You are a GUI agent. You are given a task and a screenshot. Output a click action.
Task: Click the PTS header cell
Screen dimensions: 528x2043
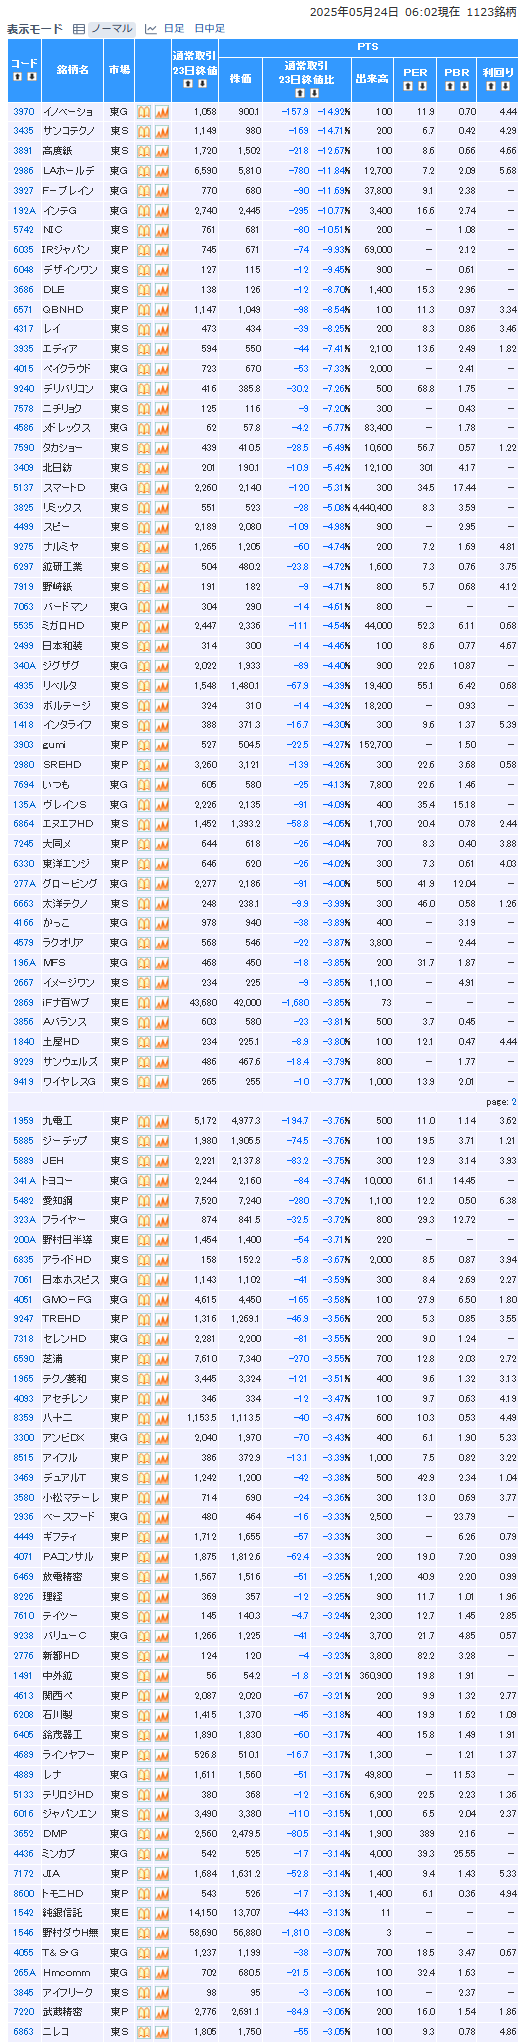[x=367, y=46]
